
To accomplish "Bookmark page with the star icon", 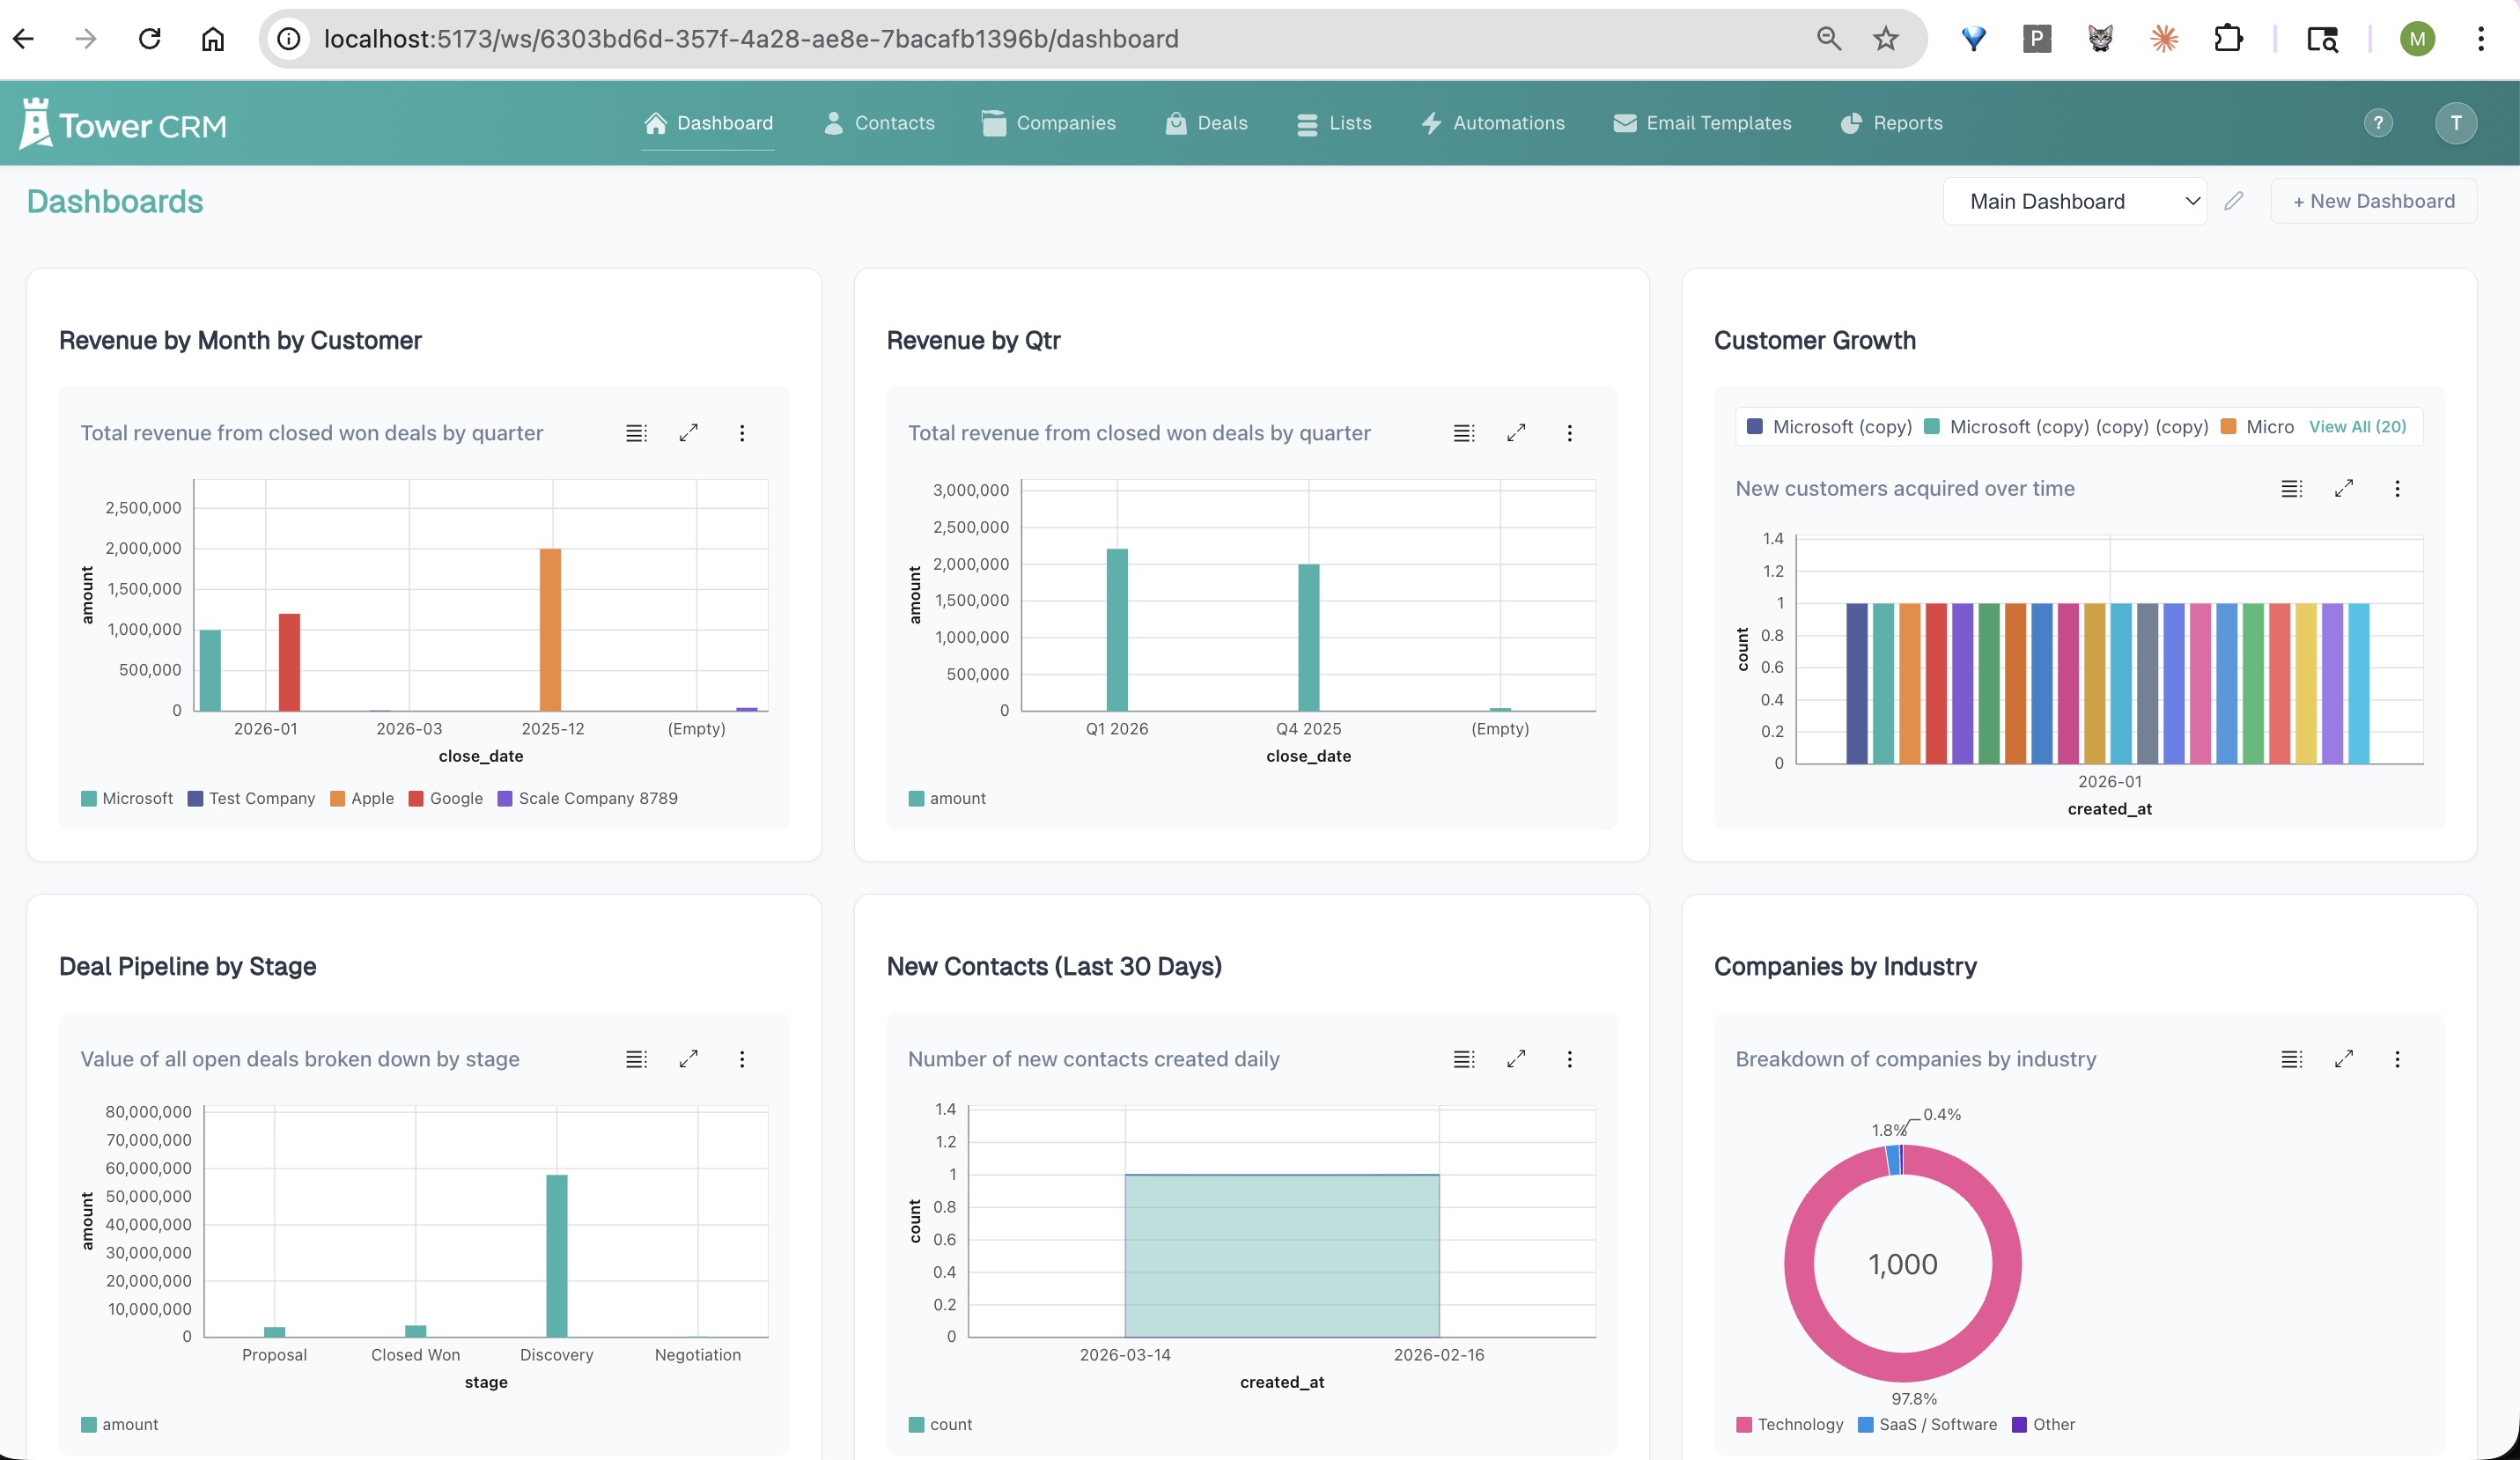I will [1885, 39].
